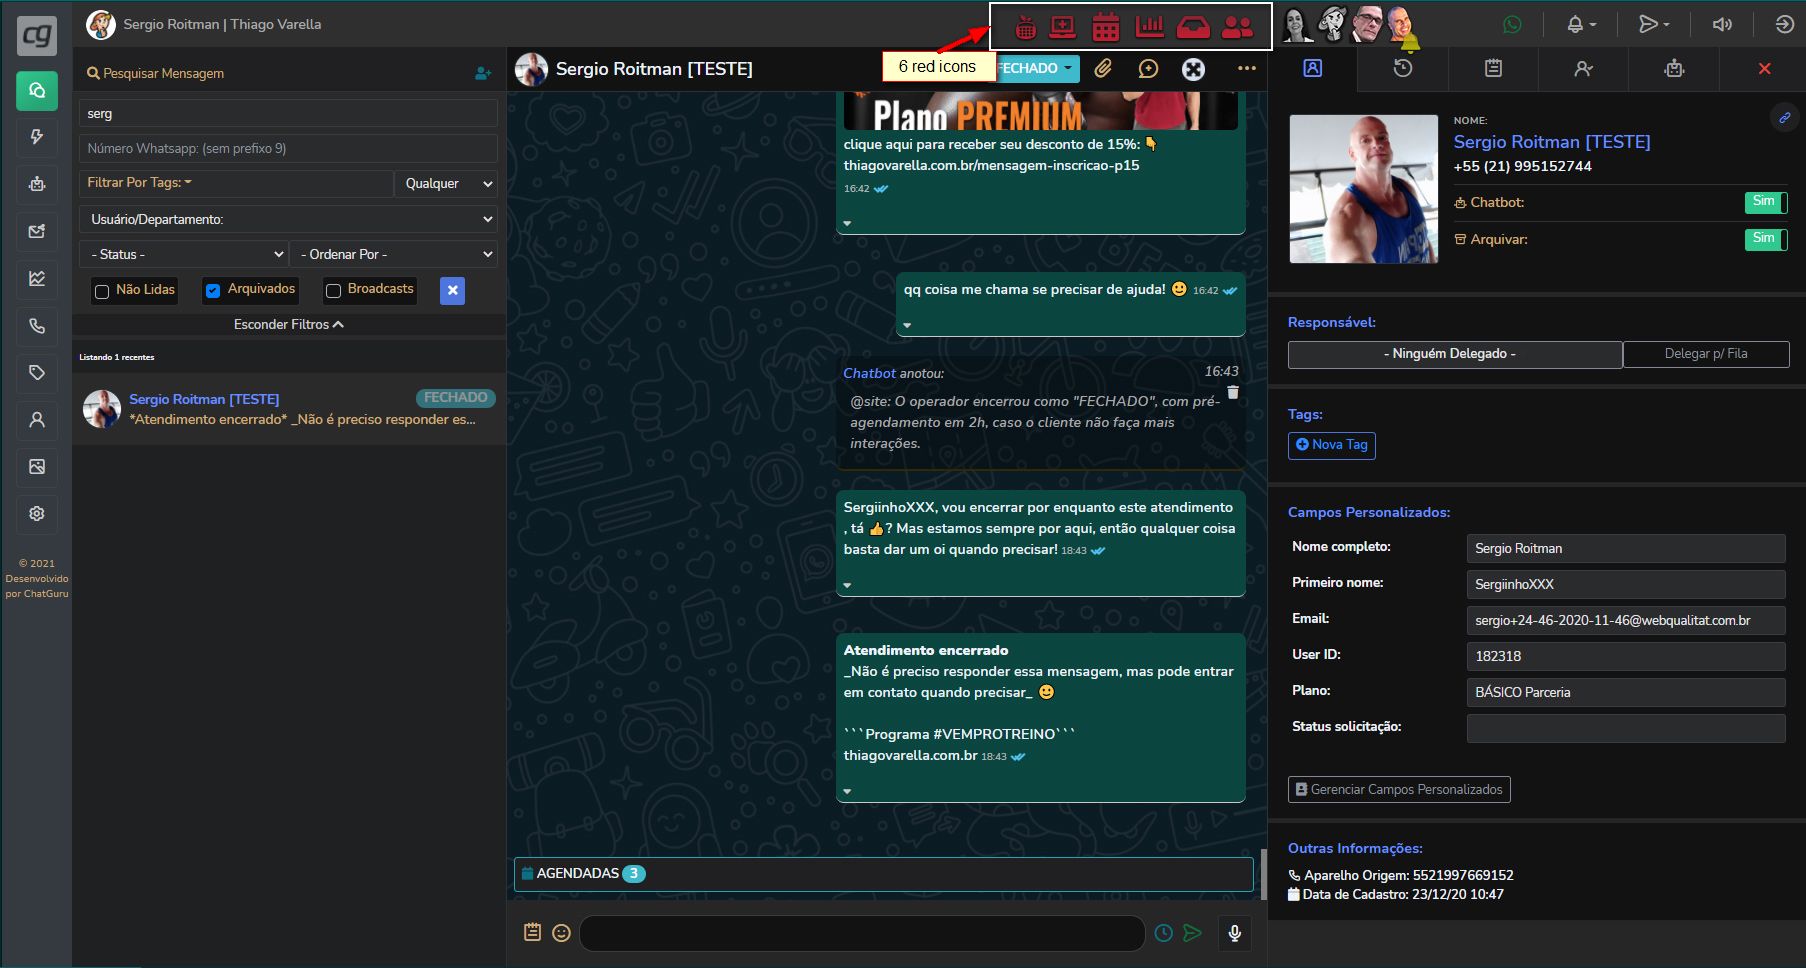
Task: Open the lightning bolt quick actions section
Action: tap(37, 137)
